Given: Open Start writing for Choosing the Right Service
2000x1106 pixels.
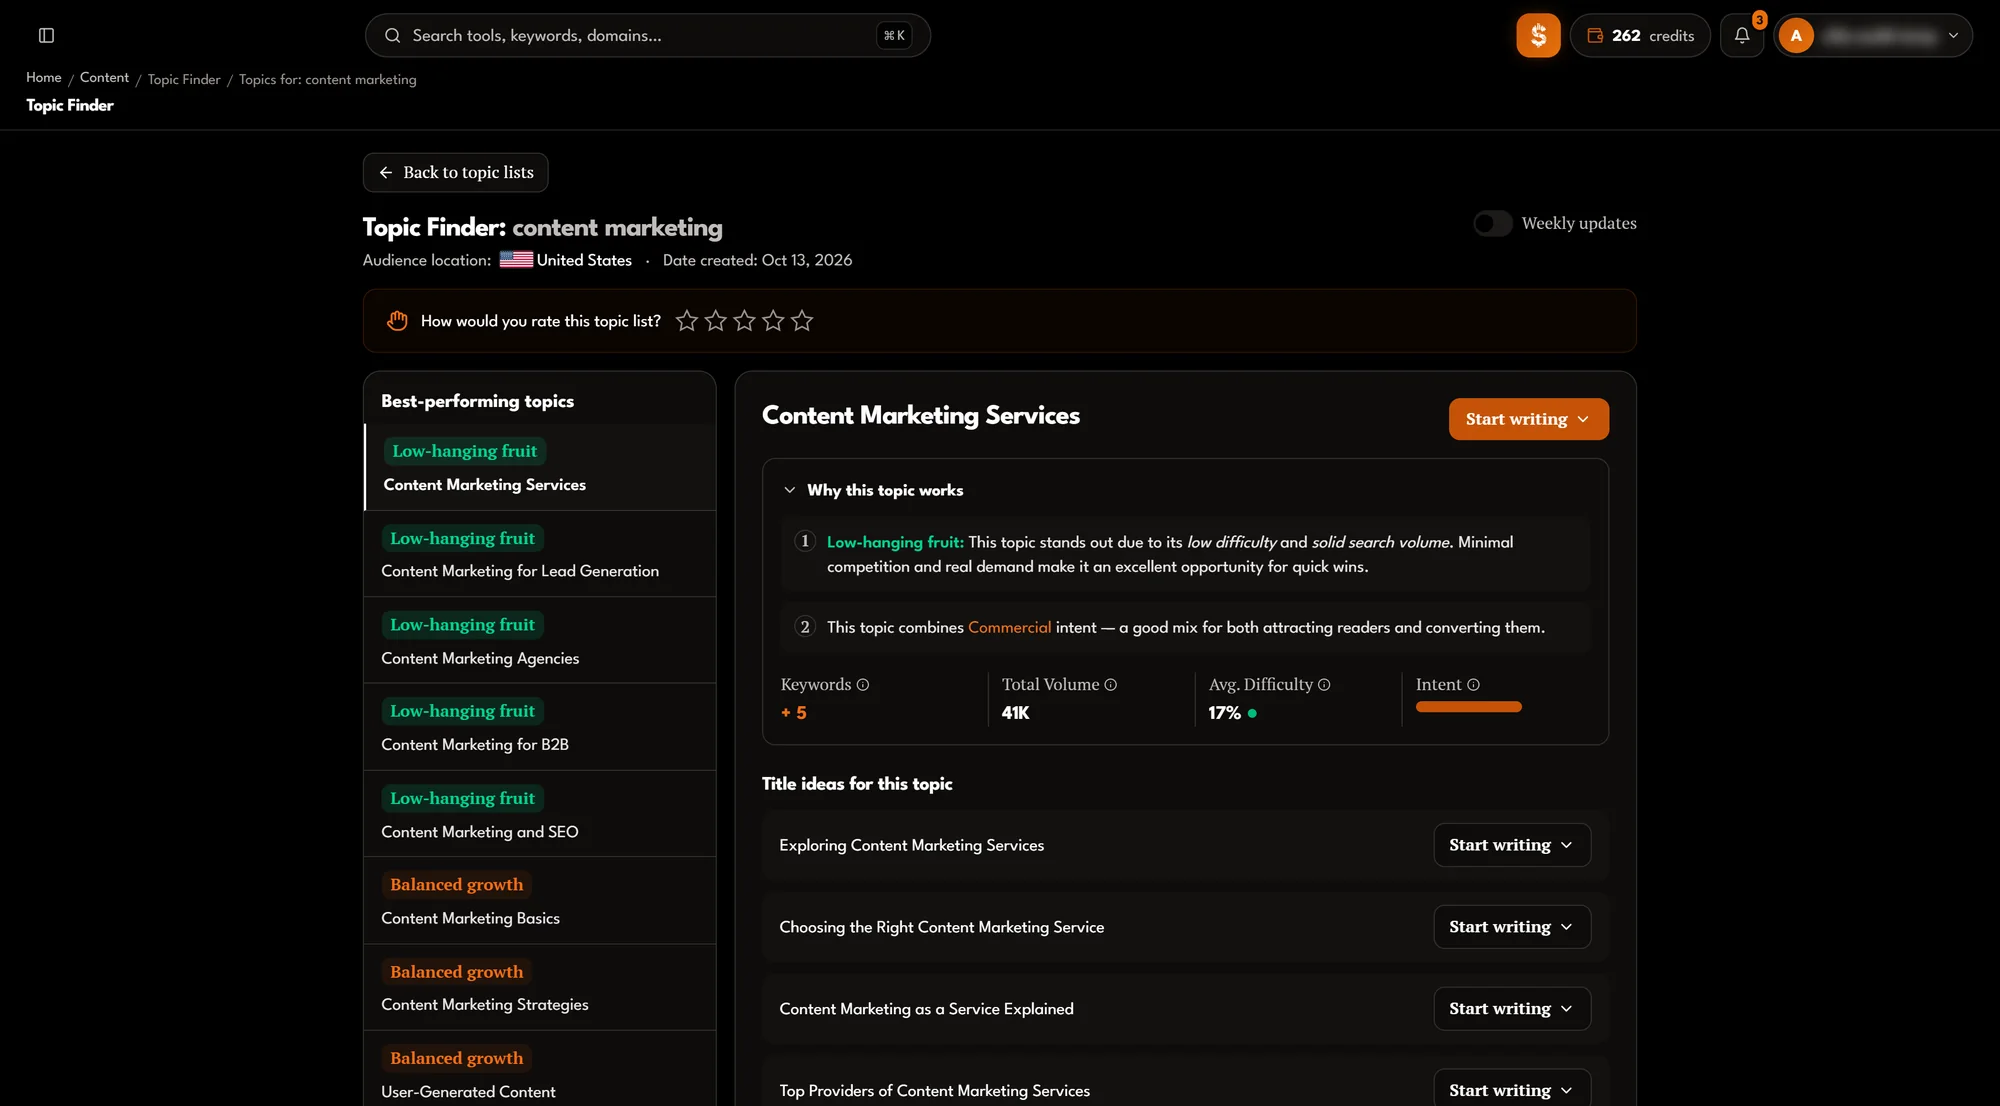Looking at the screenshot, I should (1512, 927).
